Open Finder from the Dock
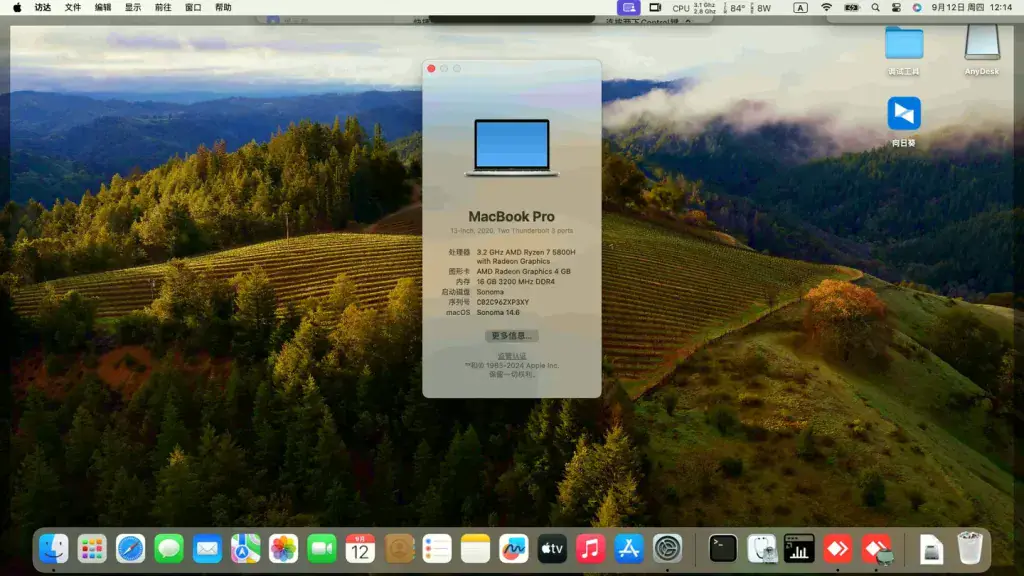 (54, 549)
